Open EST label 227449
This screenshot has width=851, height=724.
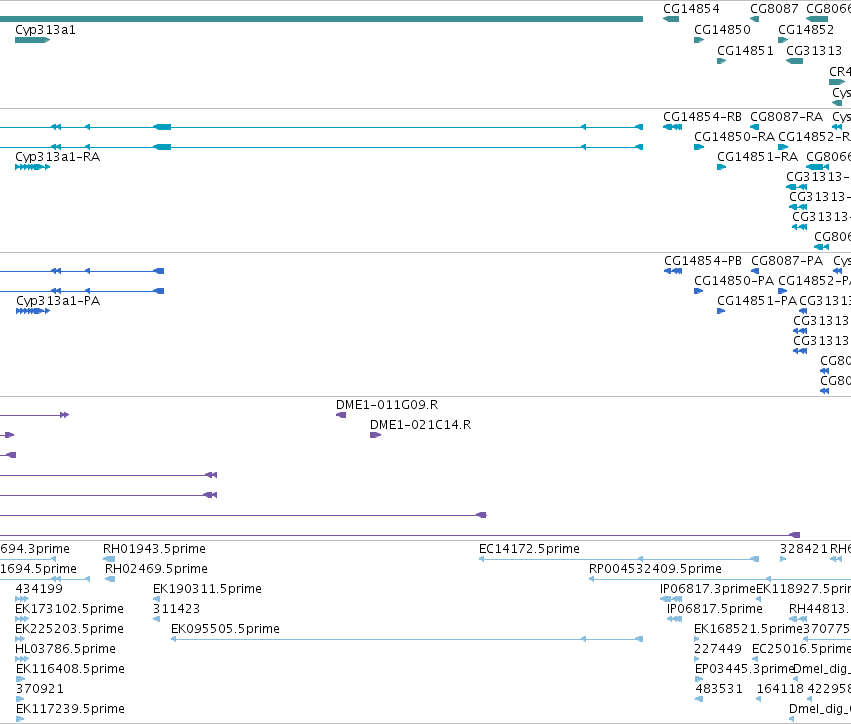[718, 649]
